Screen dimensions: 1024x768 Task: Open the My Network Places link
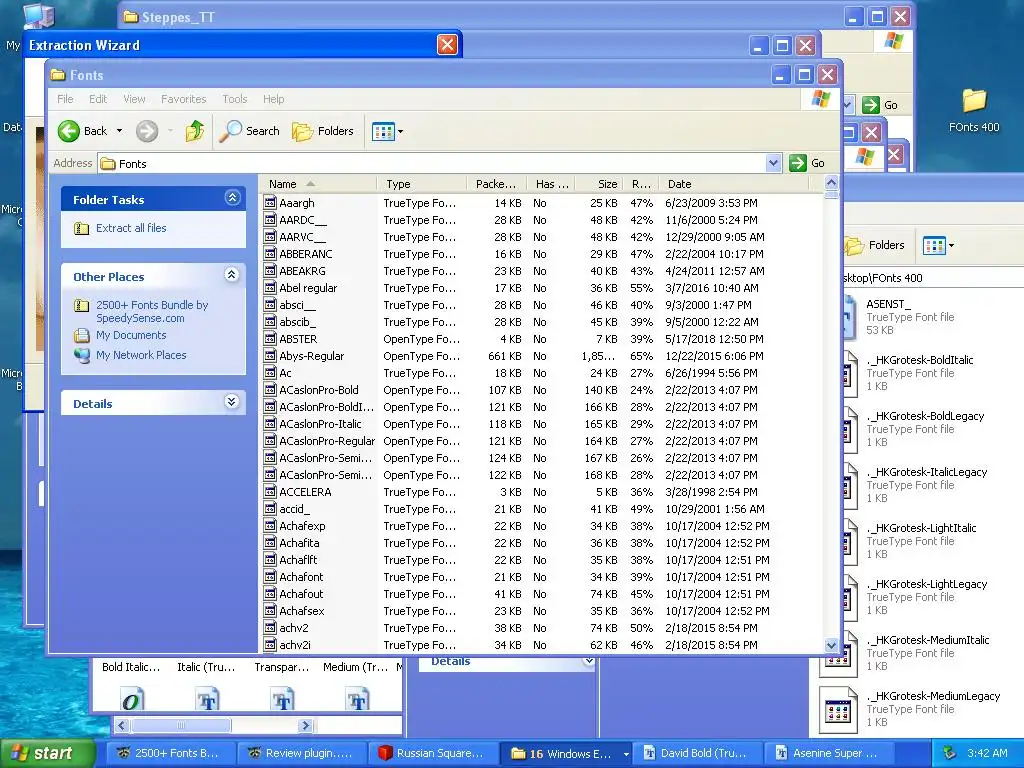click(x=141, y=355)
